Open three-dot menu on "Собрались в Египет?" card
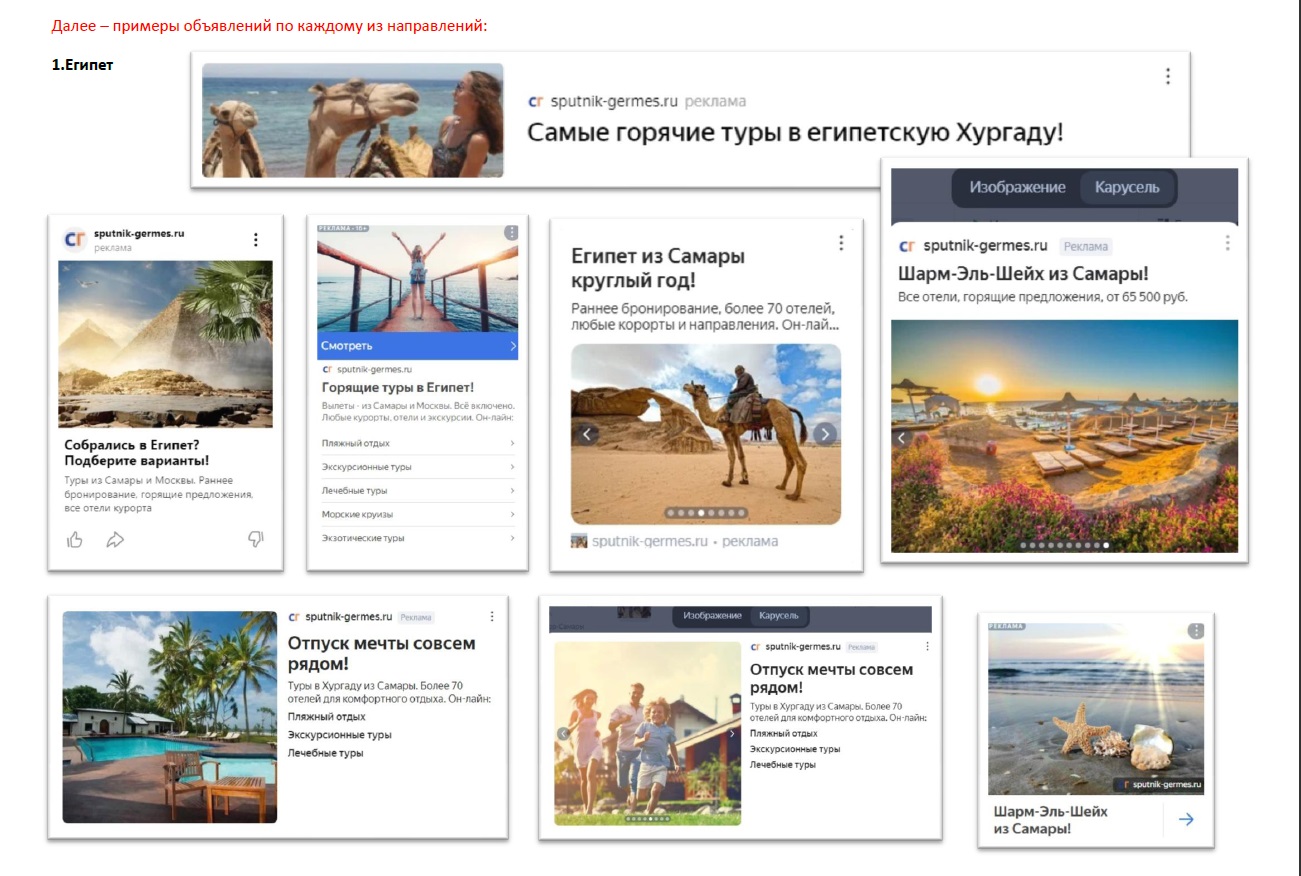The height and width of the screenshot is (876, 1301). coord(256,240)
